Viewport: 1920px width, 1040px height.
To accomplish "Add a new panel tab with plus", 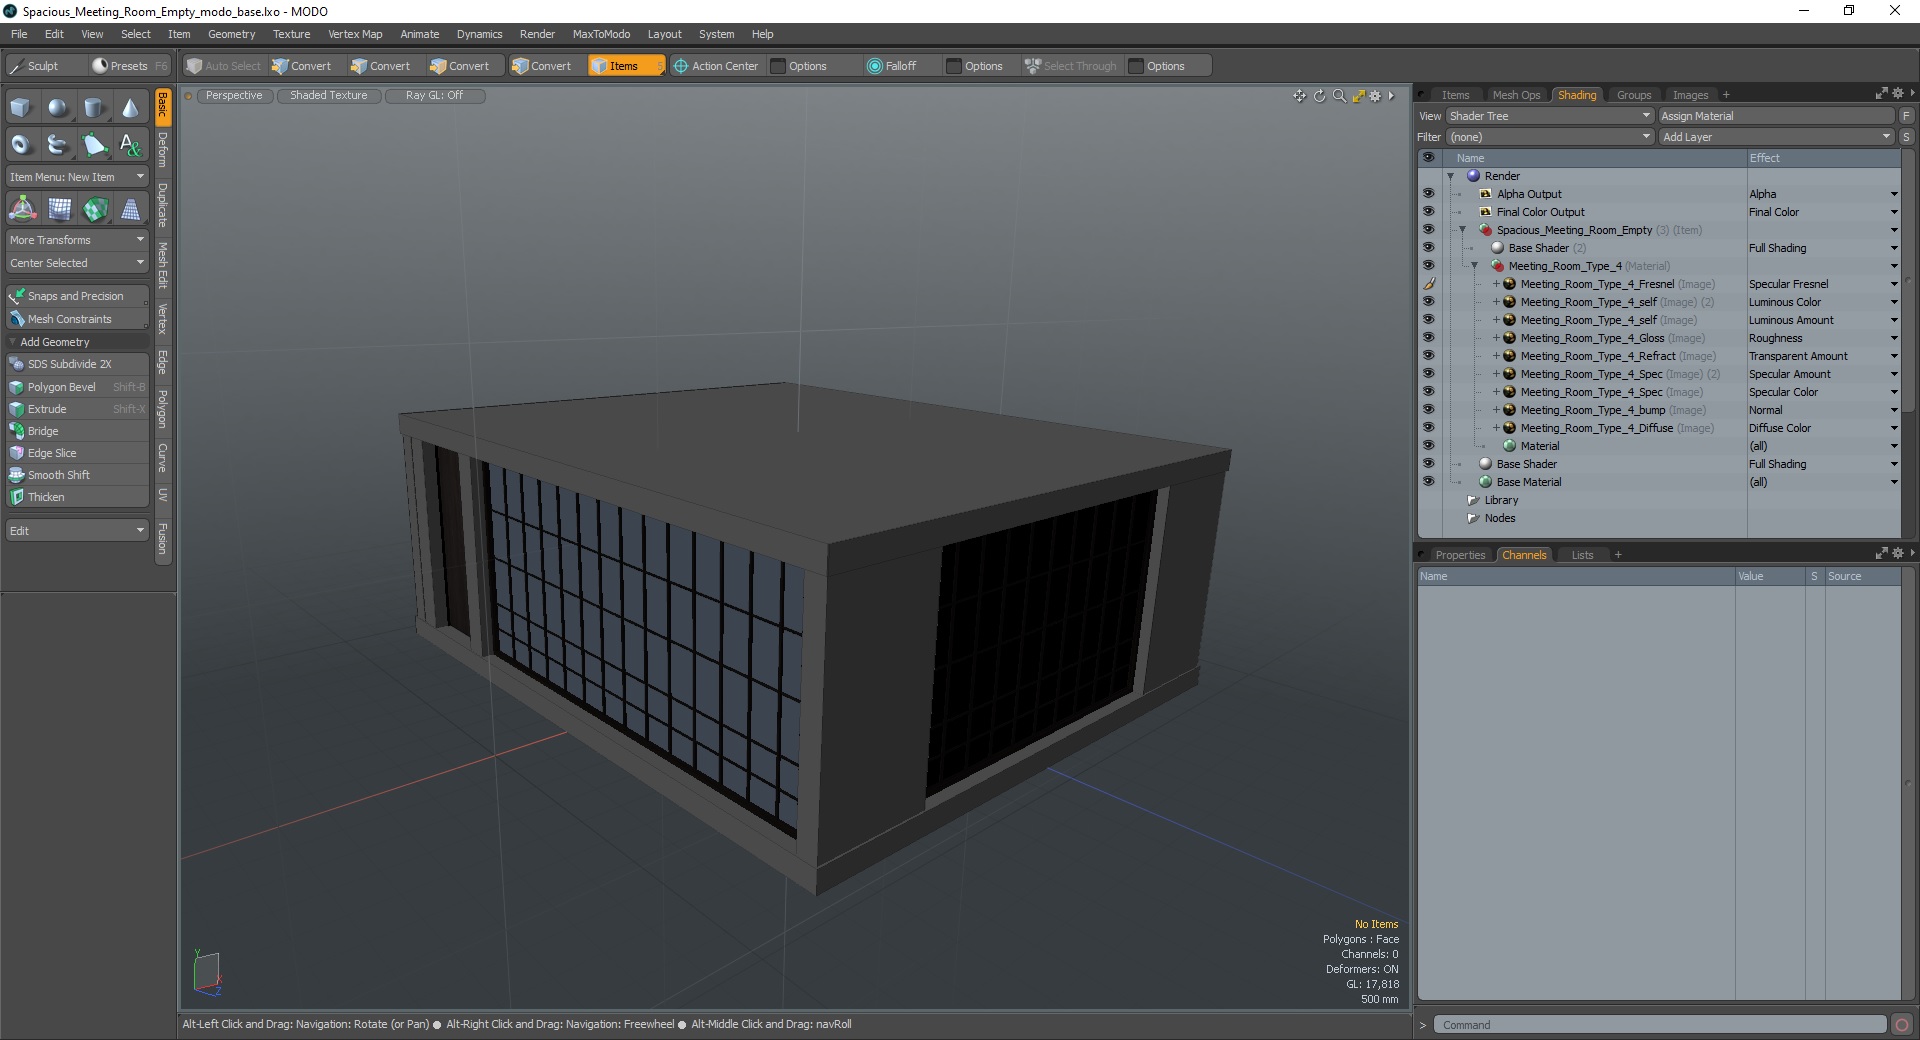I will coord(1725,95).
